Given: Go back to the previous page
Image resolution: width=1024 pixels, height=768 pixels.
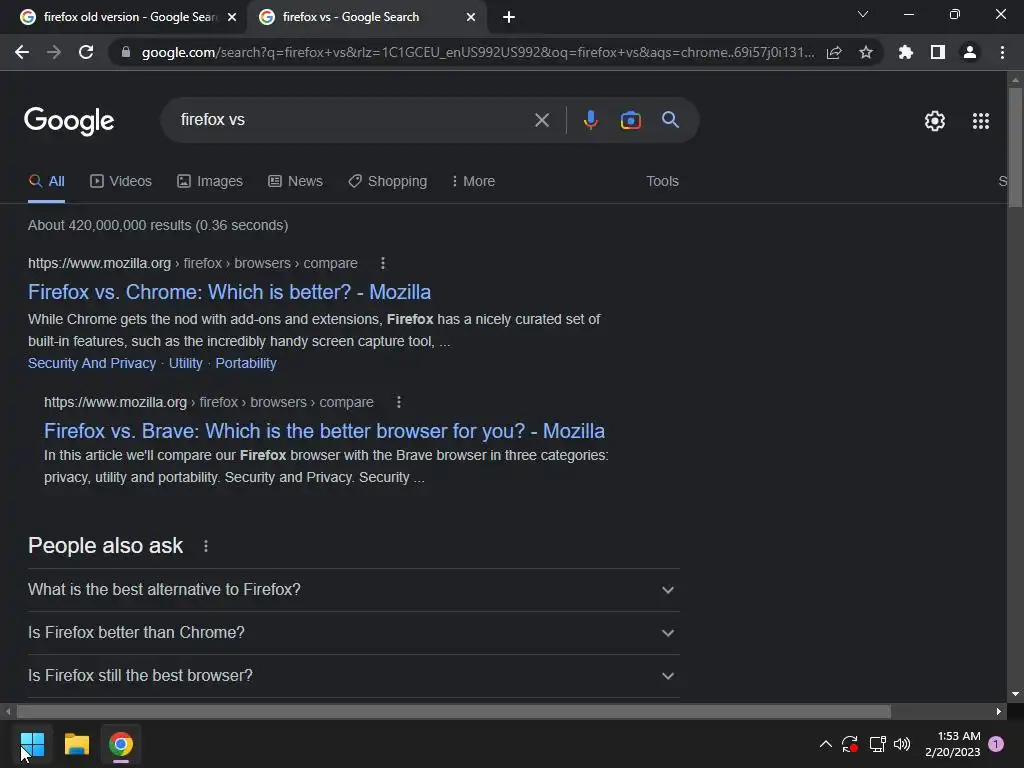Looking at the screenshot, I should pyautogui.click(x=22, y=52).
